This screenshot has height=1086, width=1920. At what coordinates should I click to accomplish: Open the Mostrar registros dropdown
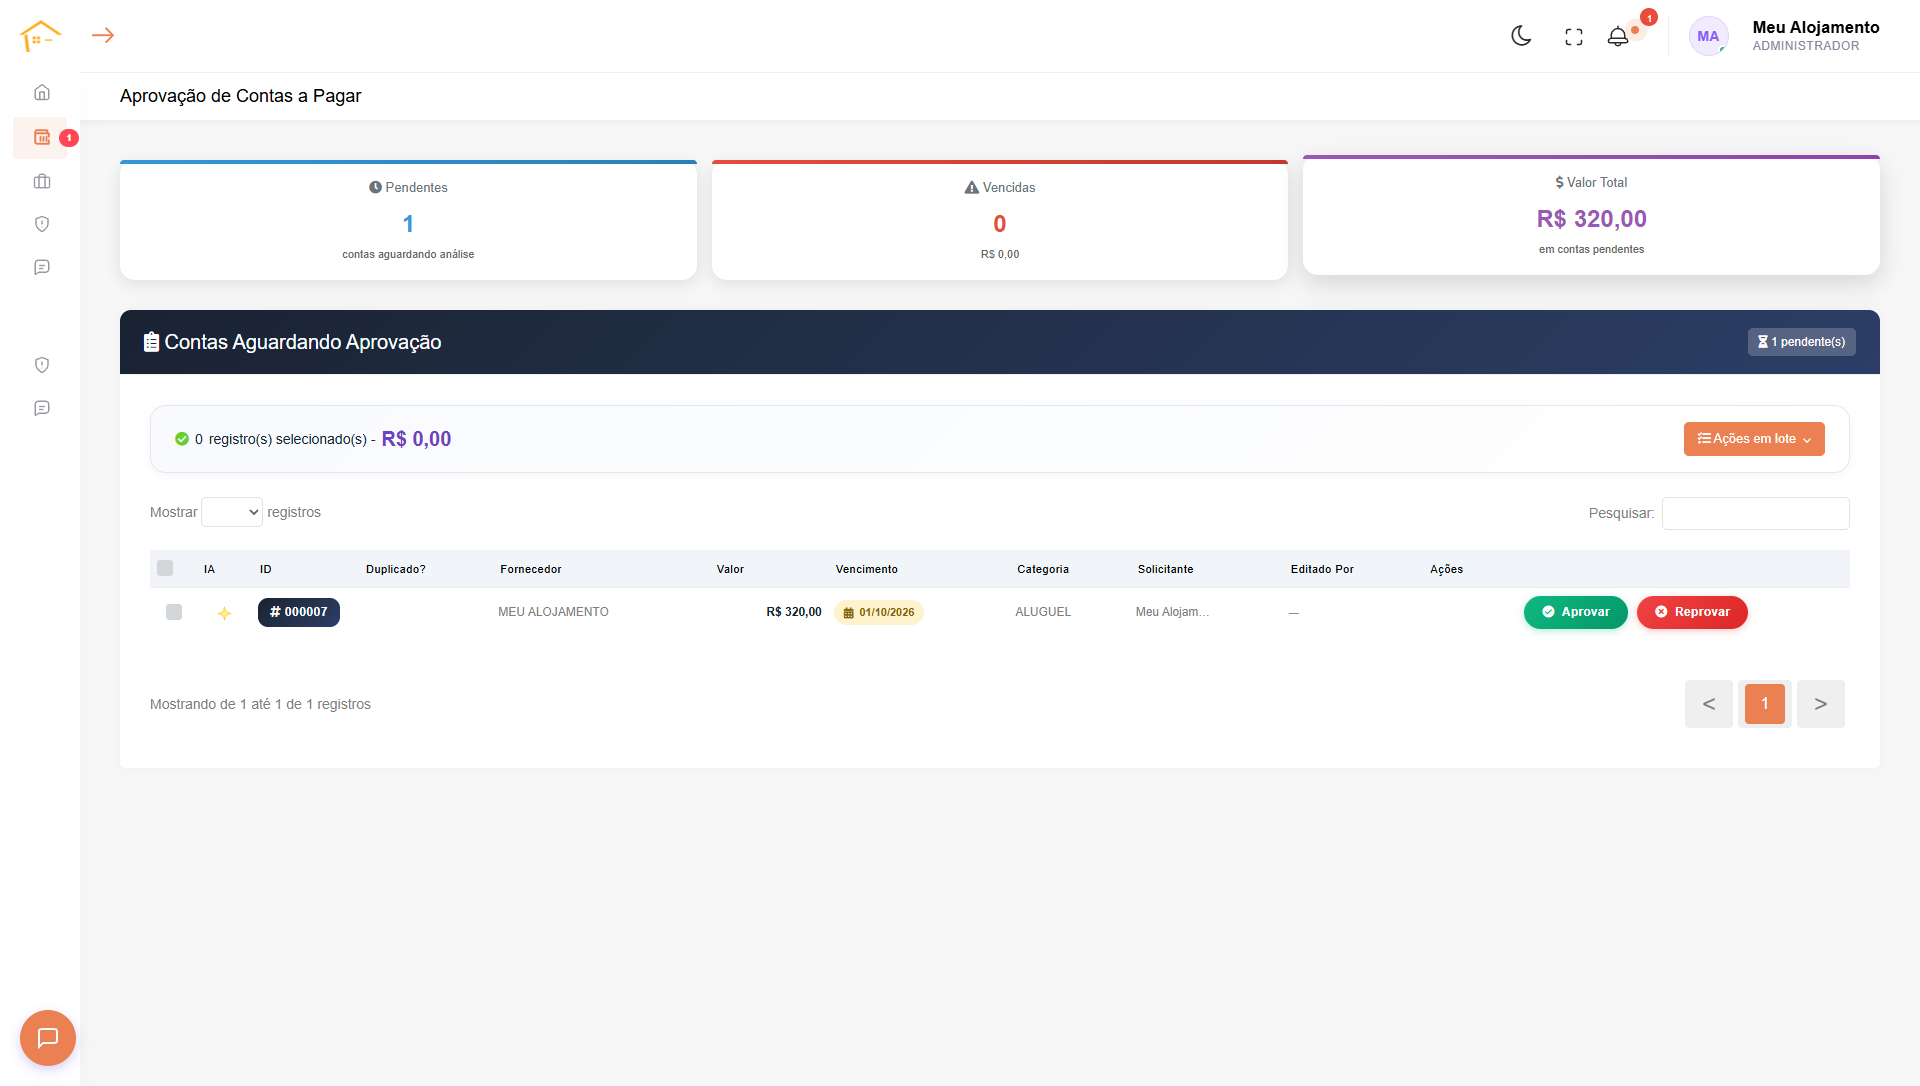coord(232,512)
